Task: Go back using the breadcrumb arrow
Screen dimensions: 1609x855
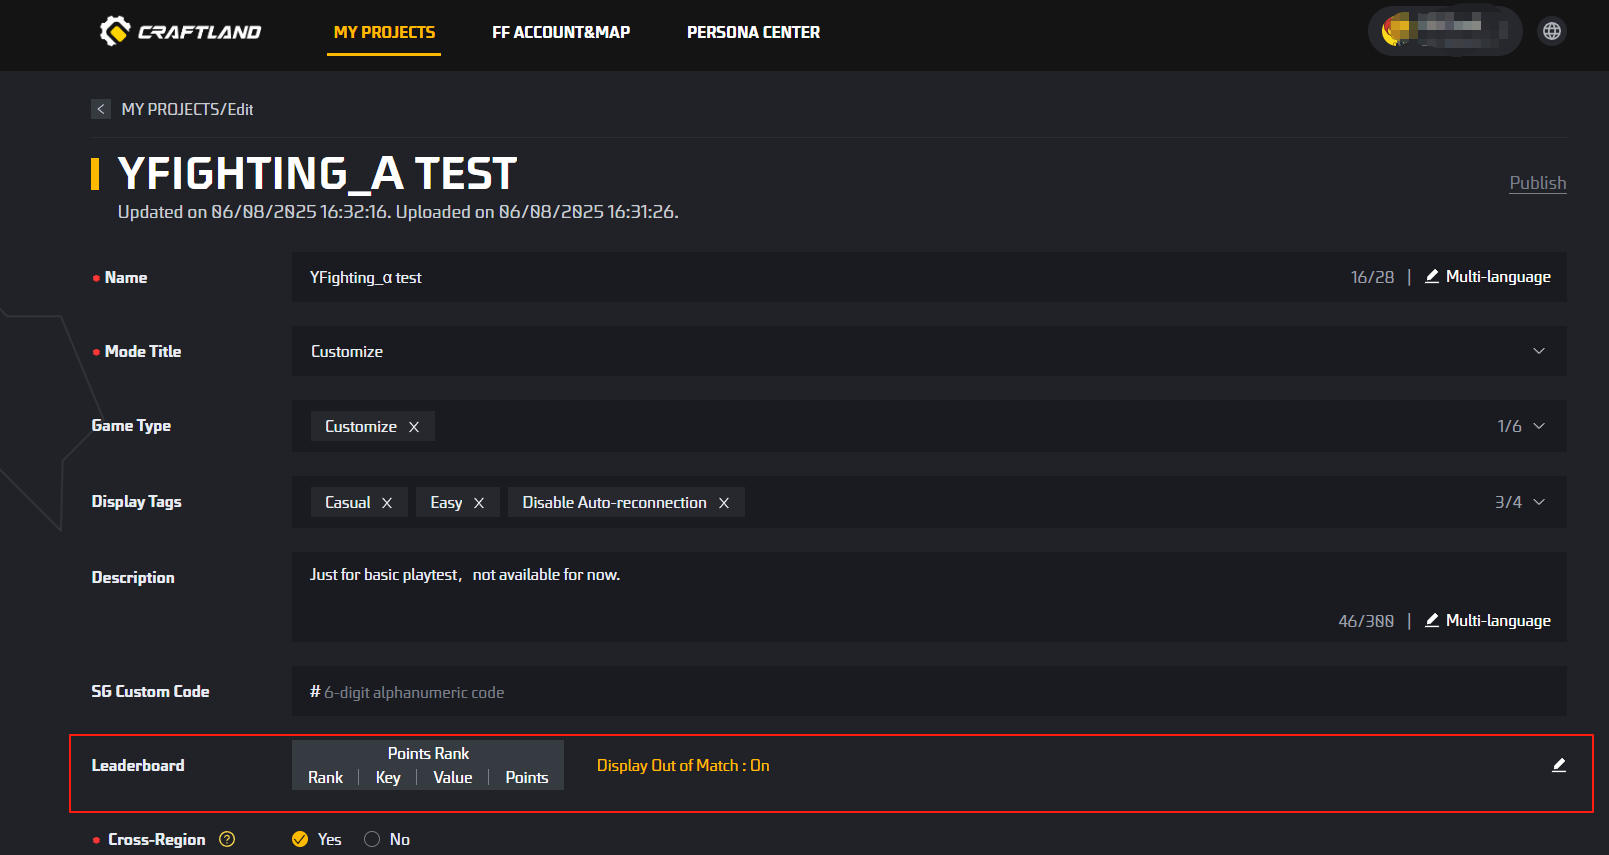Action: (101, 109)
